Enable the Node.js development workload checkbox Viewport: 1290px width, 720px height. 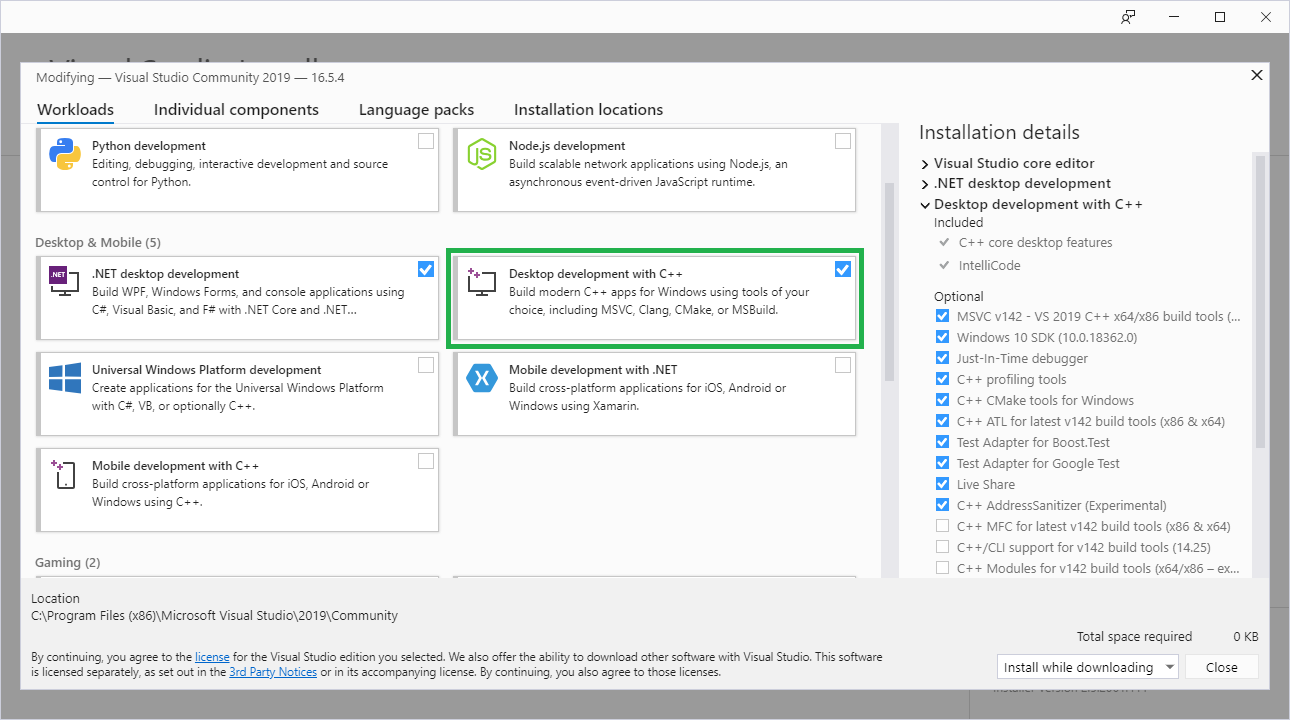point(843,141)
